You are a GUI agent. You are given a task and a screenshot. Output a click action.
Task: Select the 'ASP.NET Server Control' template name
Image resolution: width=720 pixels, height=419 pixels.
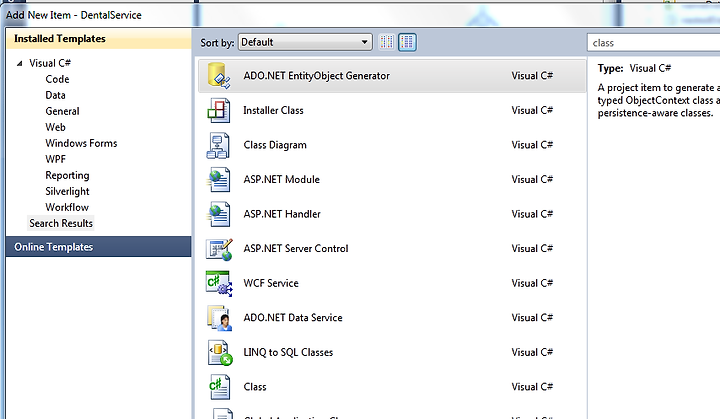click(x=296, y=249)
